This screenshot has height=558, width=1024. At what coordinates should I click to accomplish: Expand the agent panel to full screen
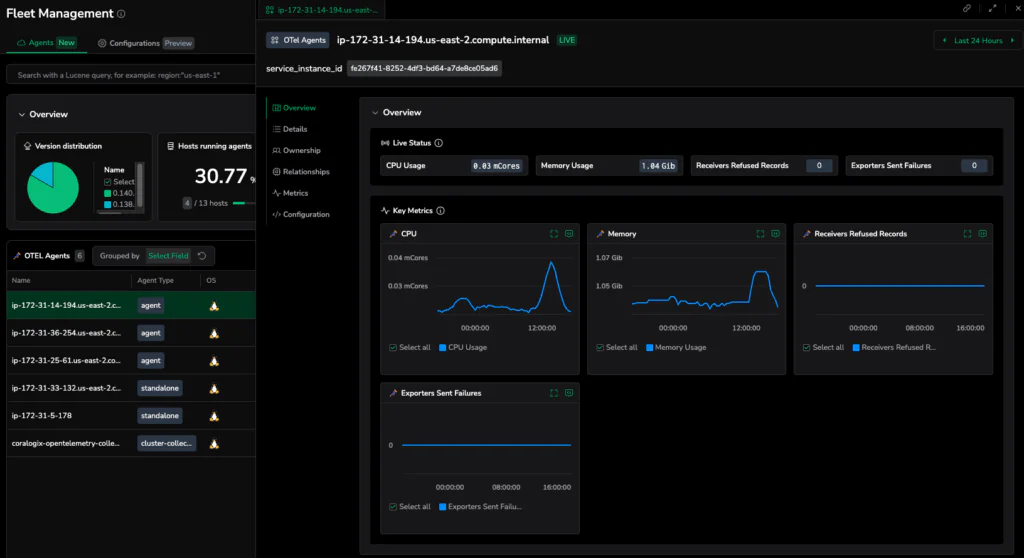[992, 8]
